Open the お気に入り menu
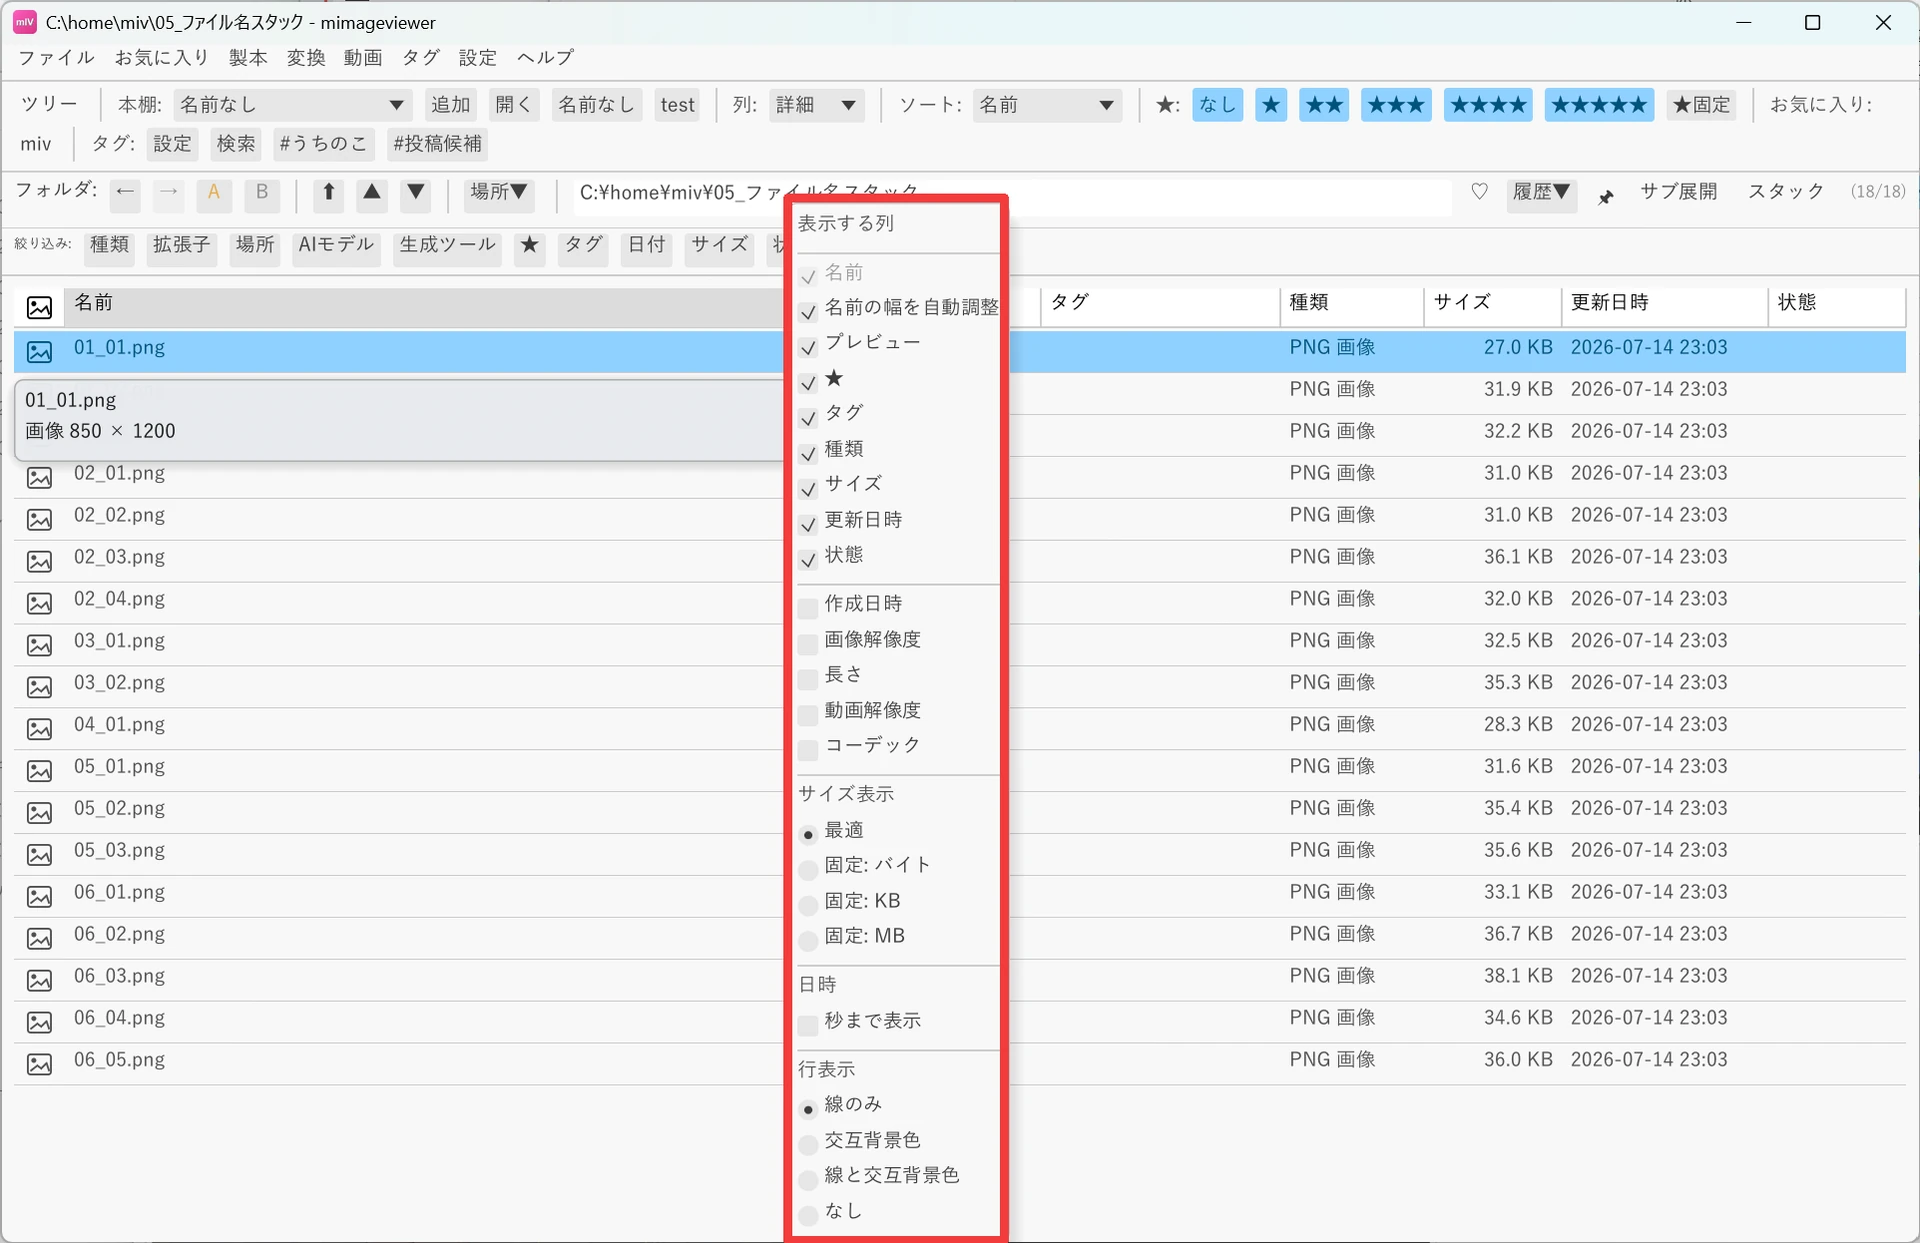 pyautogui.click(x=161, y=58)
